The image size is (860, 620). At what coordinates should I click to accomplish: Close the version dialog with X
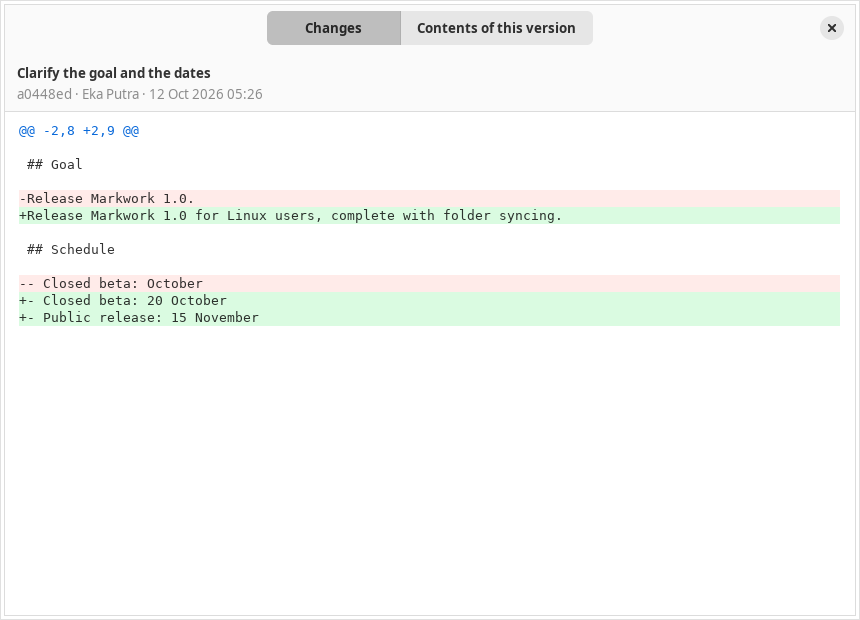[831, 28]
